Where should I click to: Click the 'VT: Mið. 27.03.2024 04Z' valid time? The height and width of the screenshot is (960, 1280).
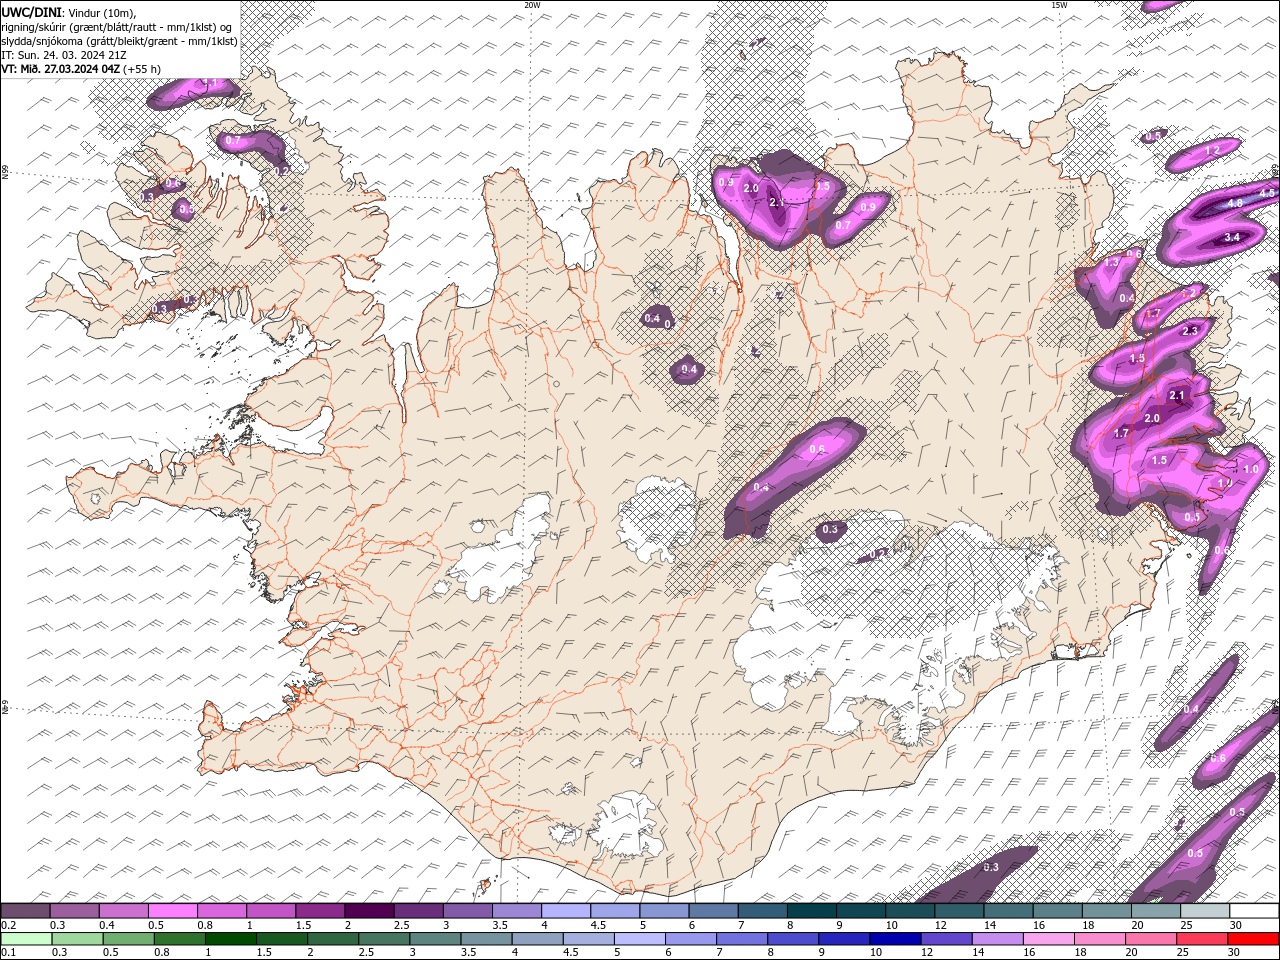pyautogui.click(x=60, y=69)
